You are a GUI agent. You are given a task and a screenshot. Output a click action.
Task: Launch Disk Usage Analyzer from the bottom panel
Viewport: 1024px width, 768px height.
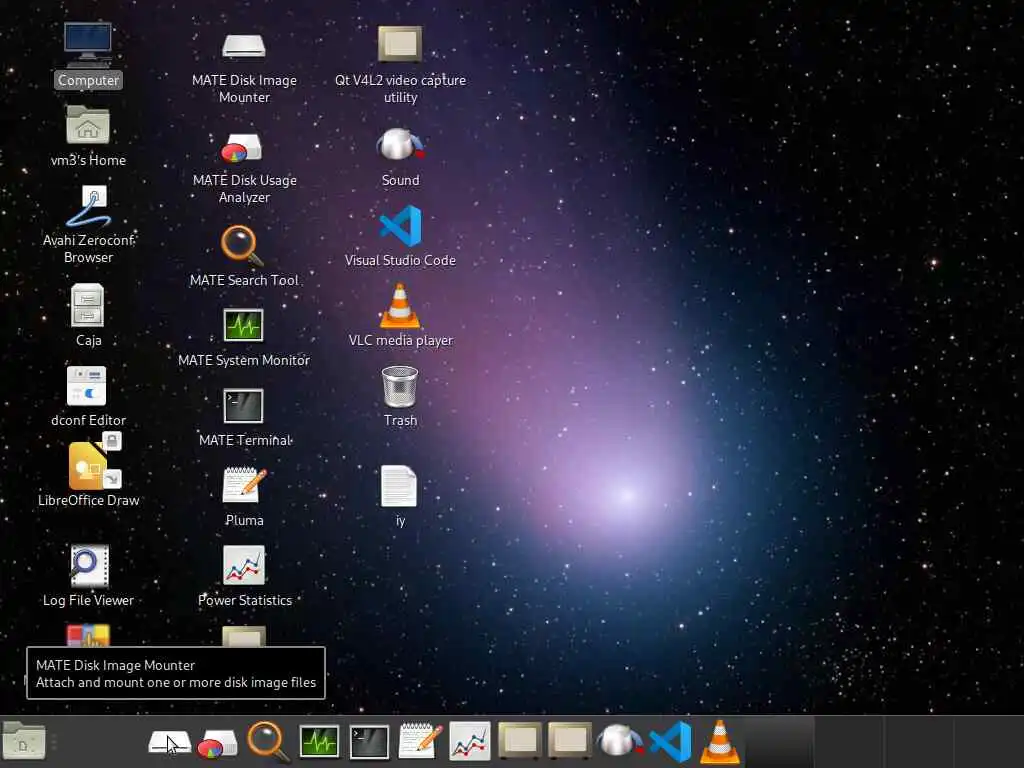pyautogui.click(x=217, y=744)
